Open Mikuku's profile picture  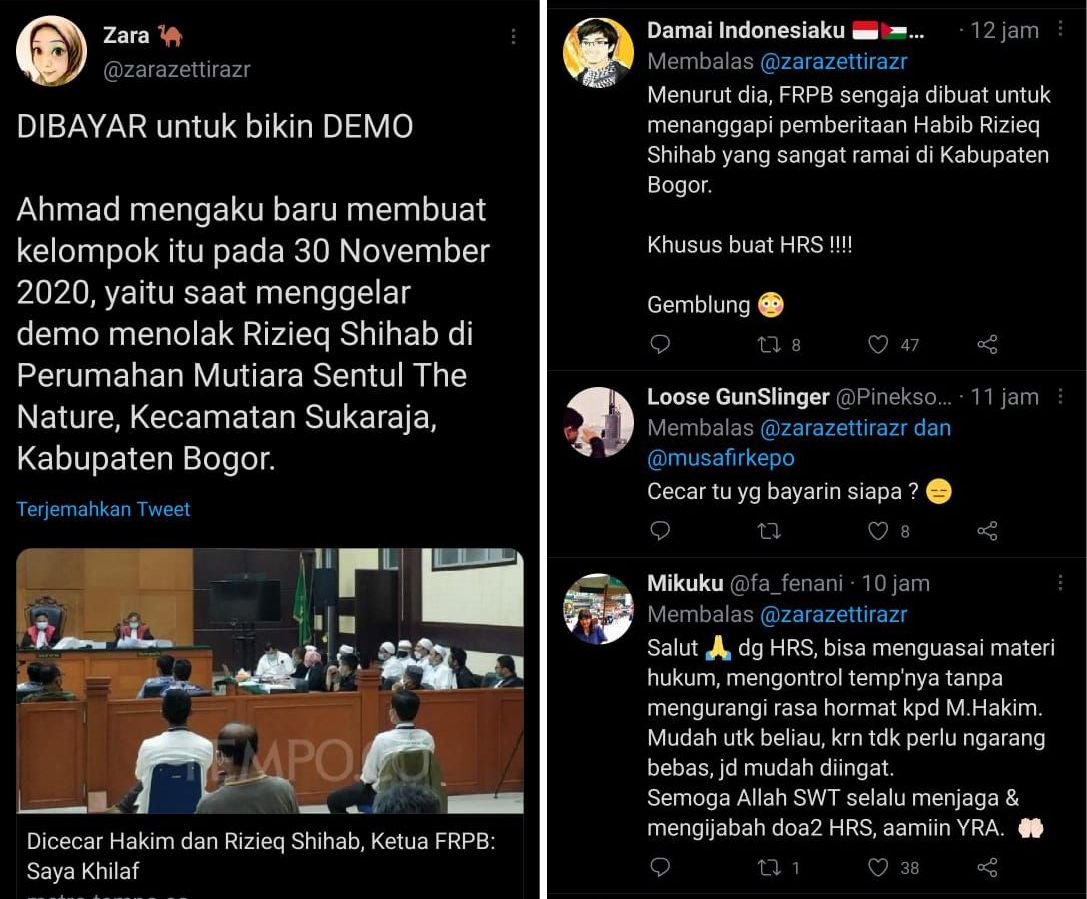pos(599,609)
